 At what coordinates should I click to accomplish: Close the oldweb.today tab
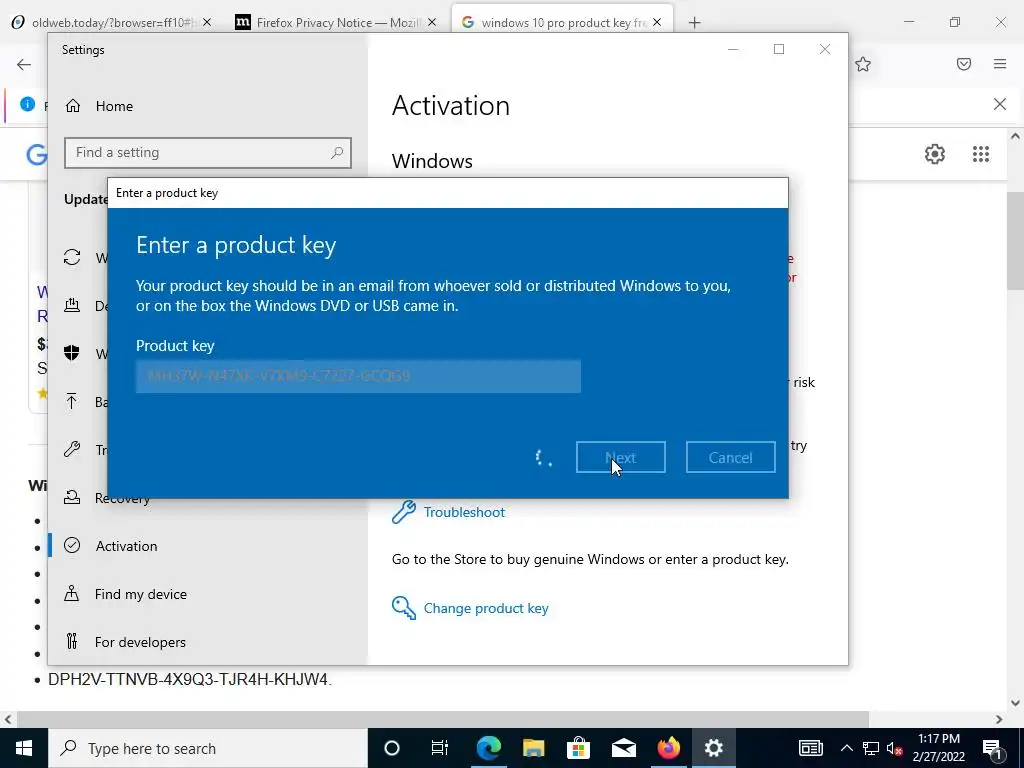[207, 22]
